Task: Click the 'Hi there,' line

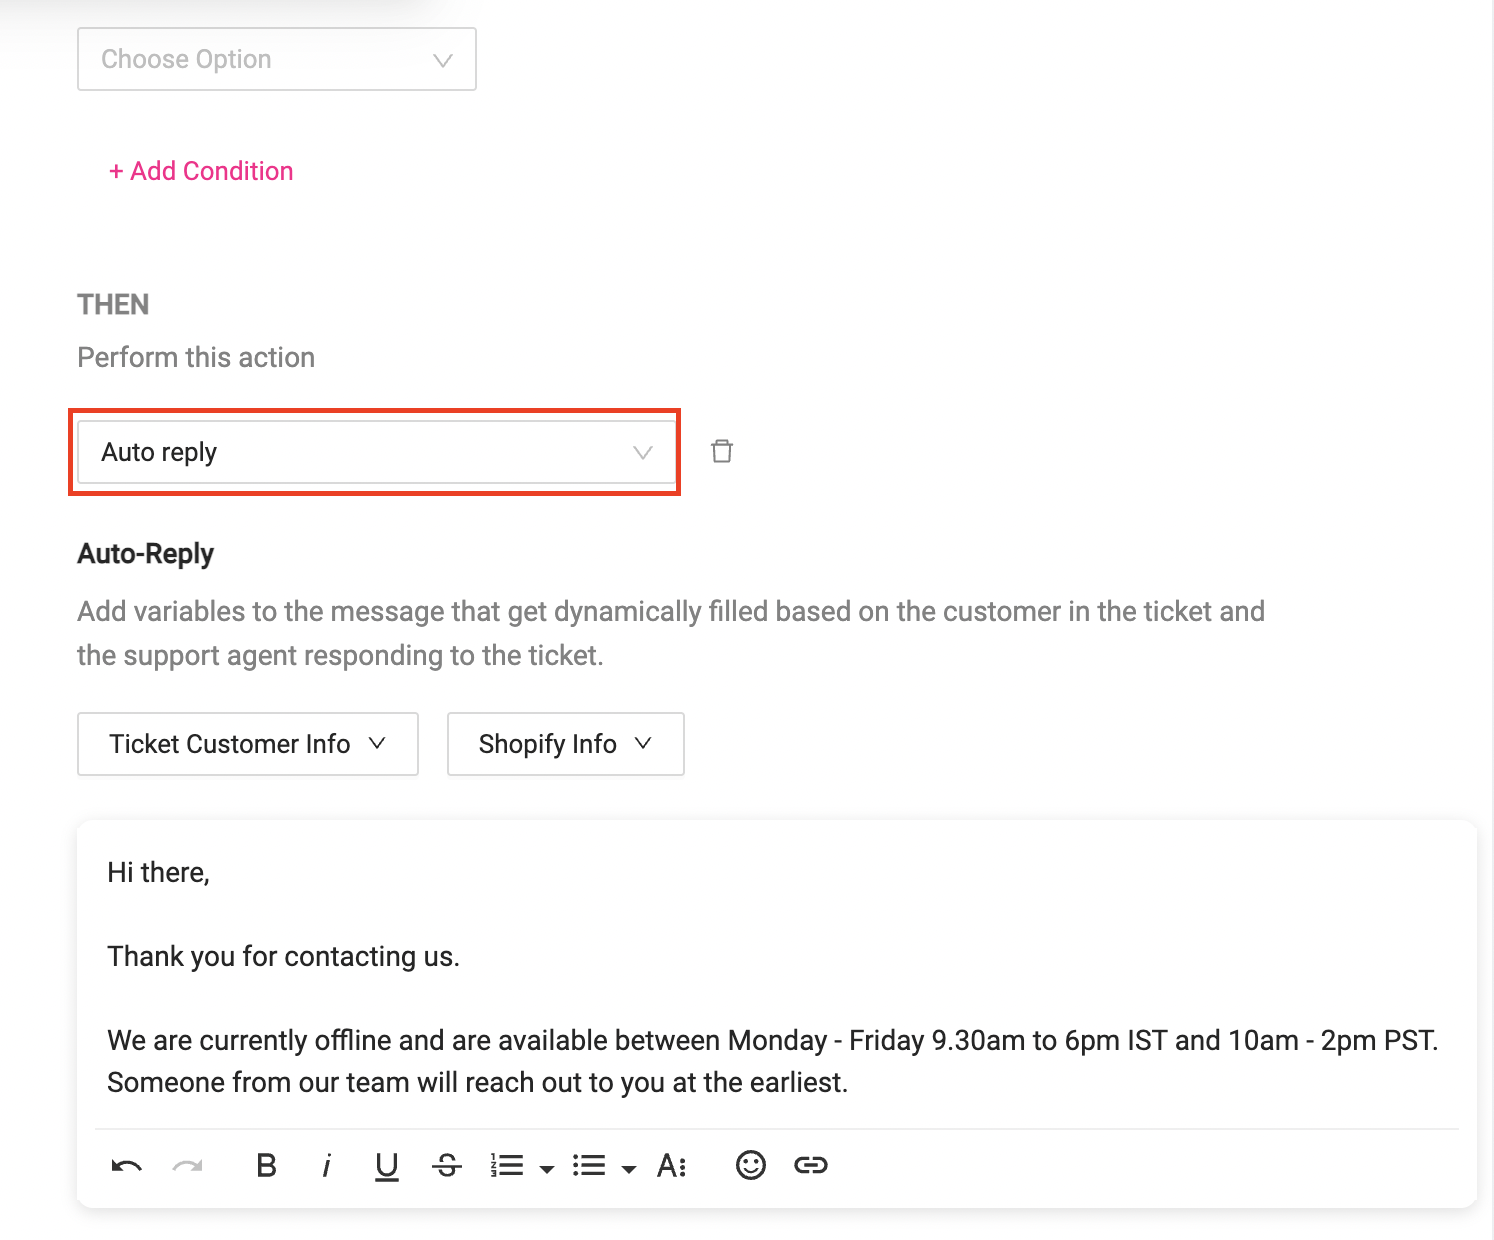Action: [x=158, y=873]
